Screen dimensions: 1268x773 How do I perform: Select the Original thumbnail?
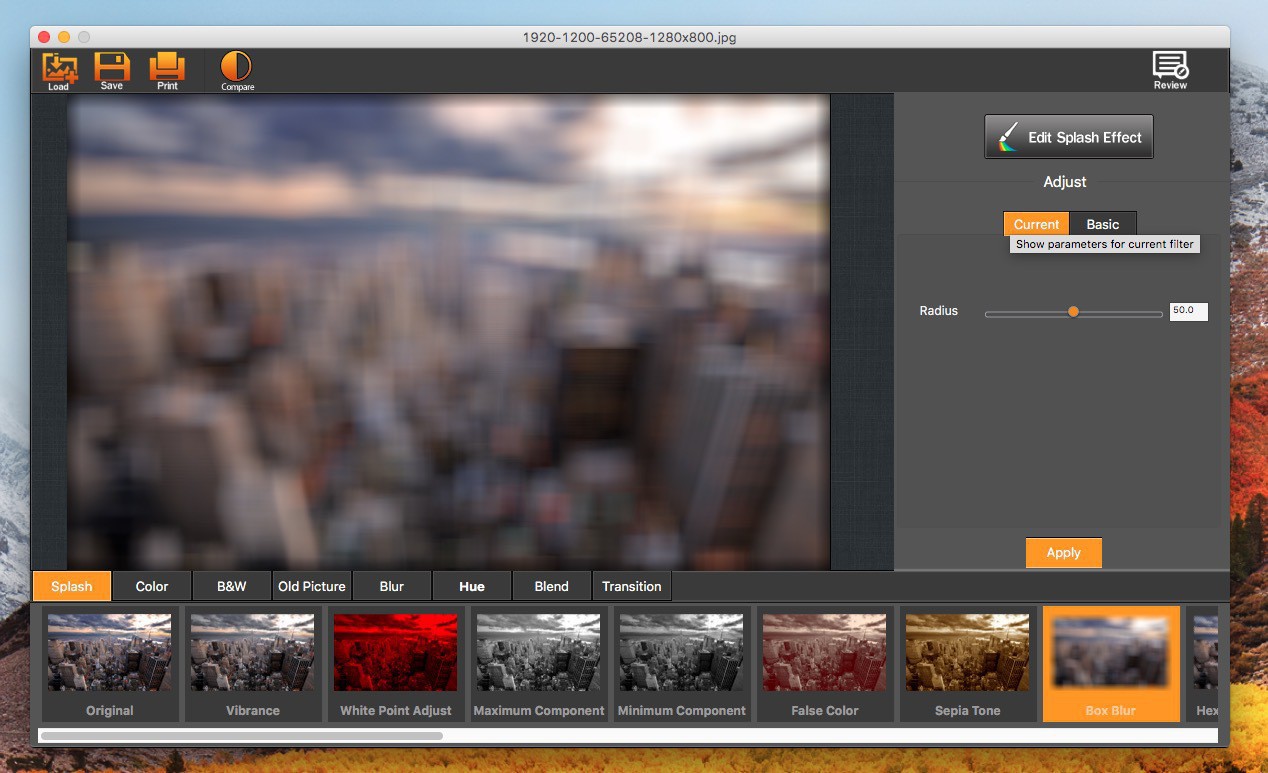coord(110,662)
